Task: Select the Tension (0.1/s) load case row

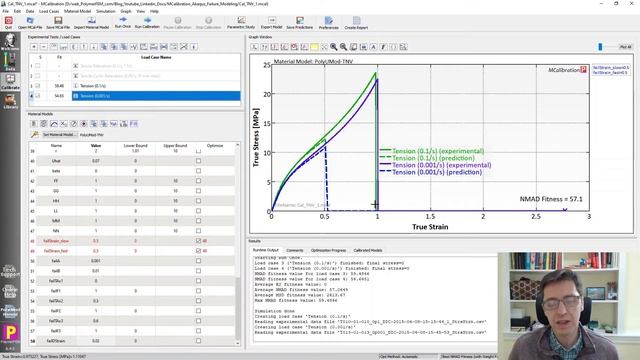Action: pyautogui.click(x=156, y=86)
